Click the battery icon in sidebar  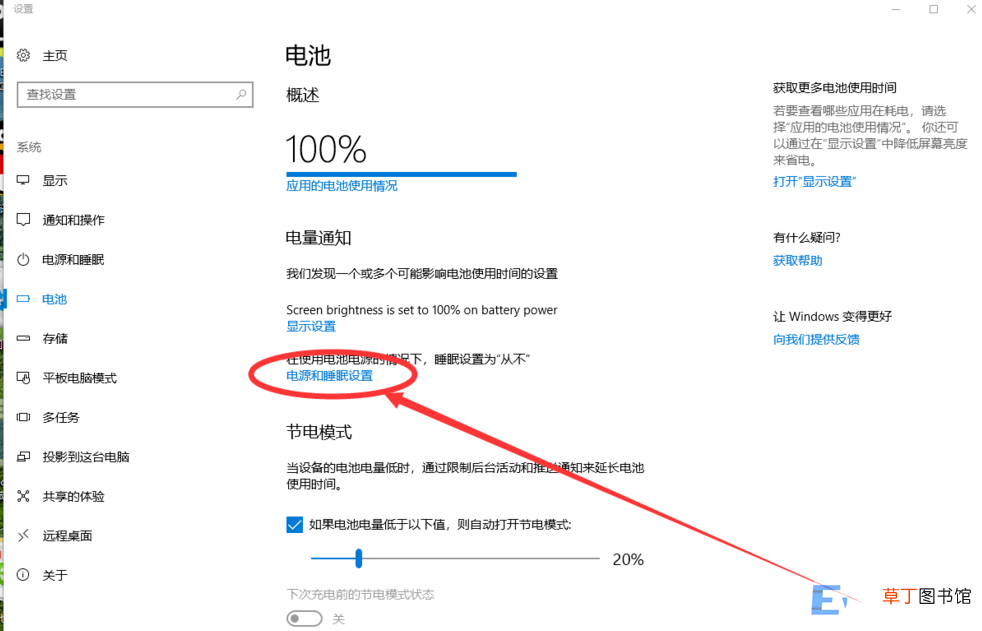(x=23, y=299)
